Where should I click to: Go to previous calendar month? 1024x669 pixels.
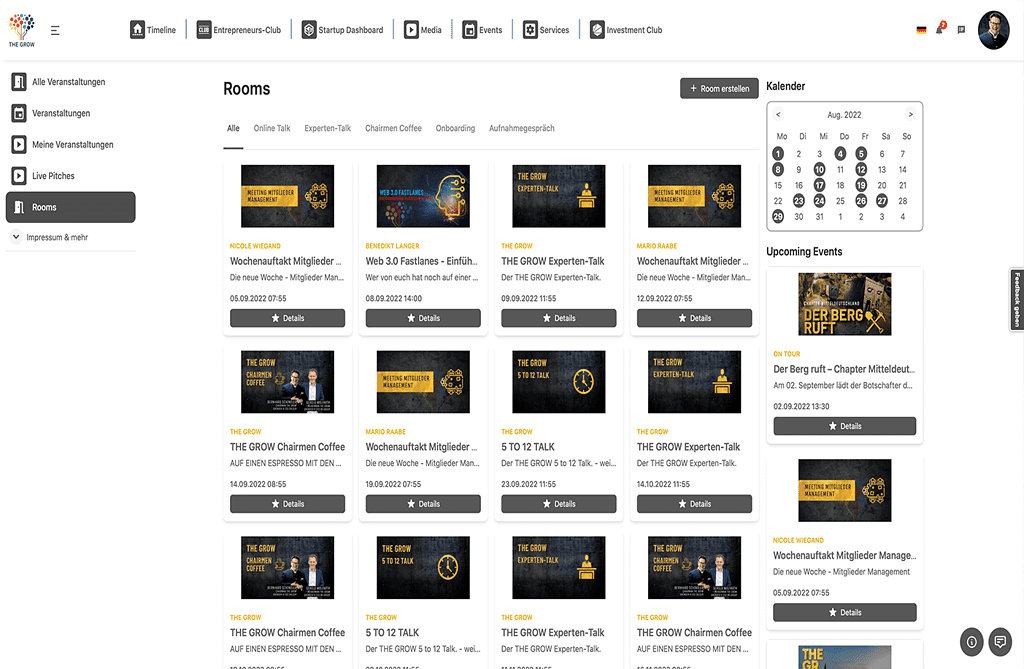778,114
